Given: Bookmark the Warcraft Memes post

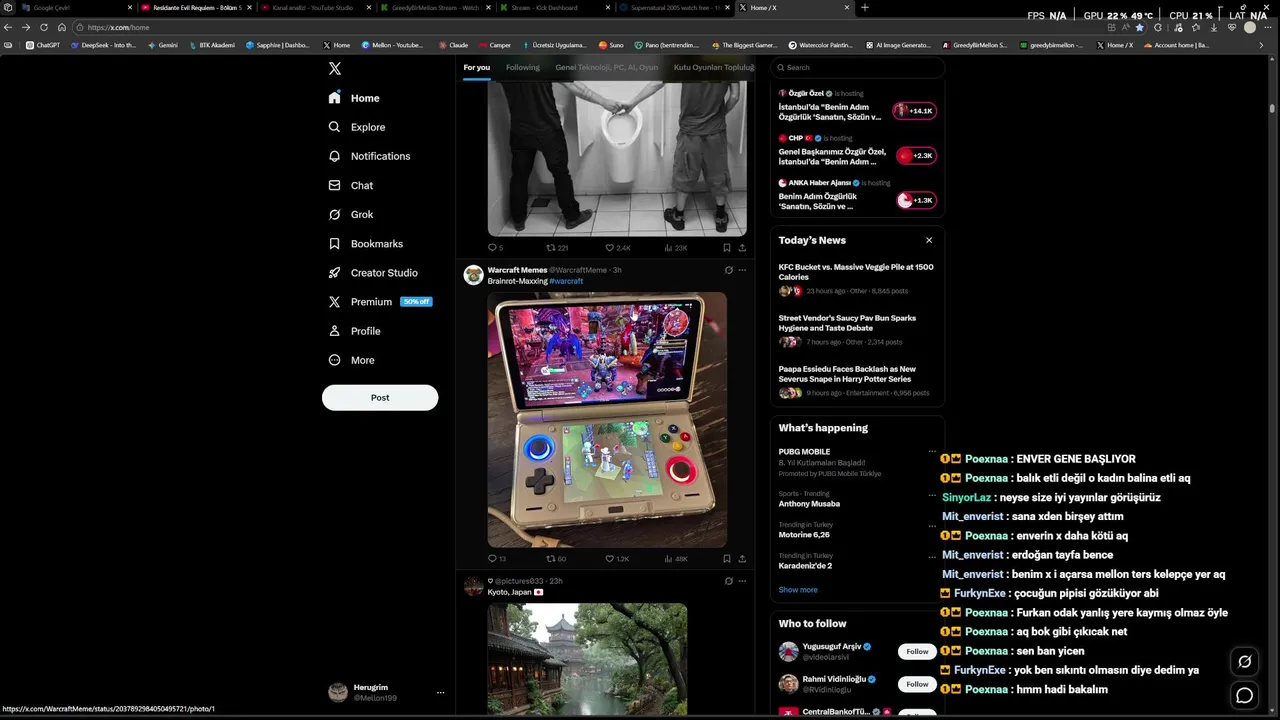Looking at the screenshot, I should coord(727,559).
